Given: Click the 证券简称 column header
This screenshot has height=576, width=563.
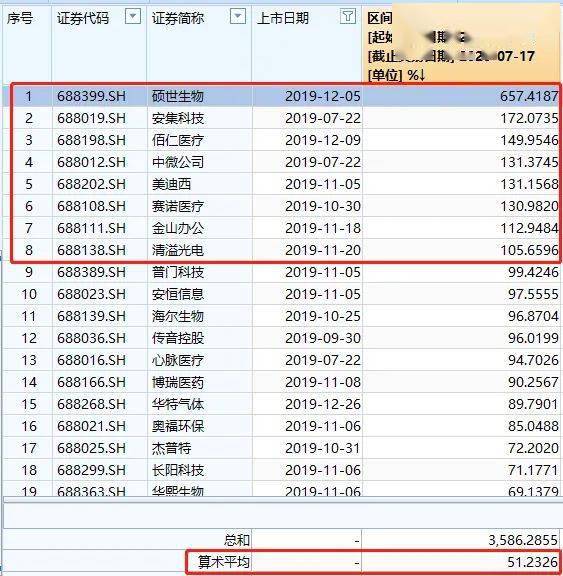Looking at the screenshot, I should [x=178, y=18].
